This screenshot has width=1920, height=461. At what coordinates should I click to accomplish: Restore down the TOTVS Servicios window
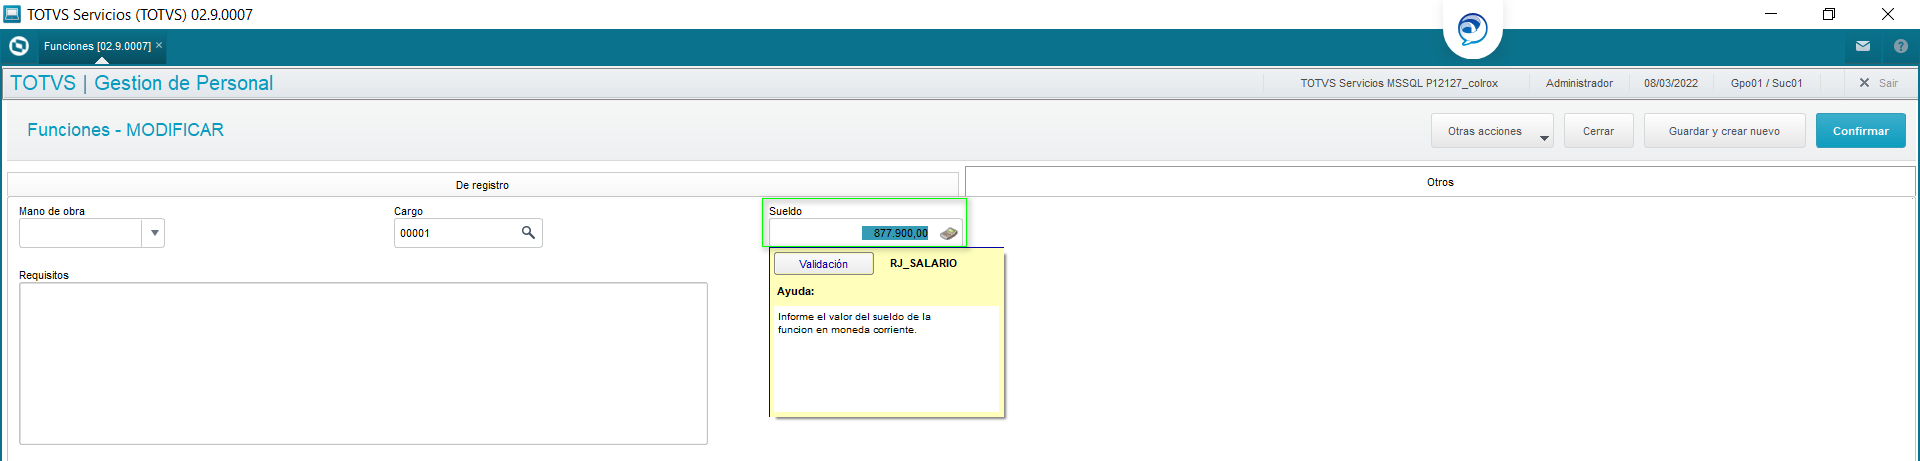(1828, 14)
